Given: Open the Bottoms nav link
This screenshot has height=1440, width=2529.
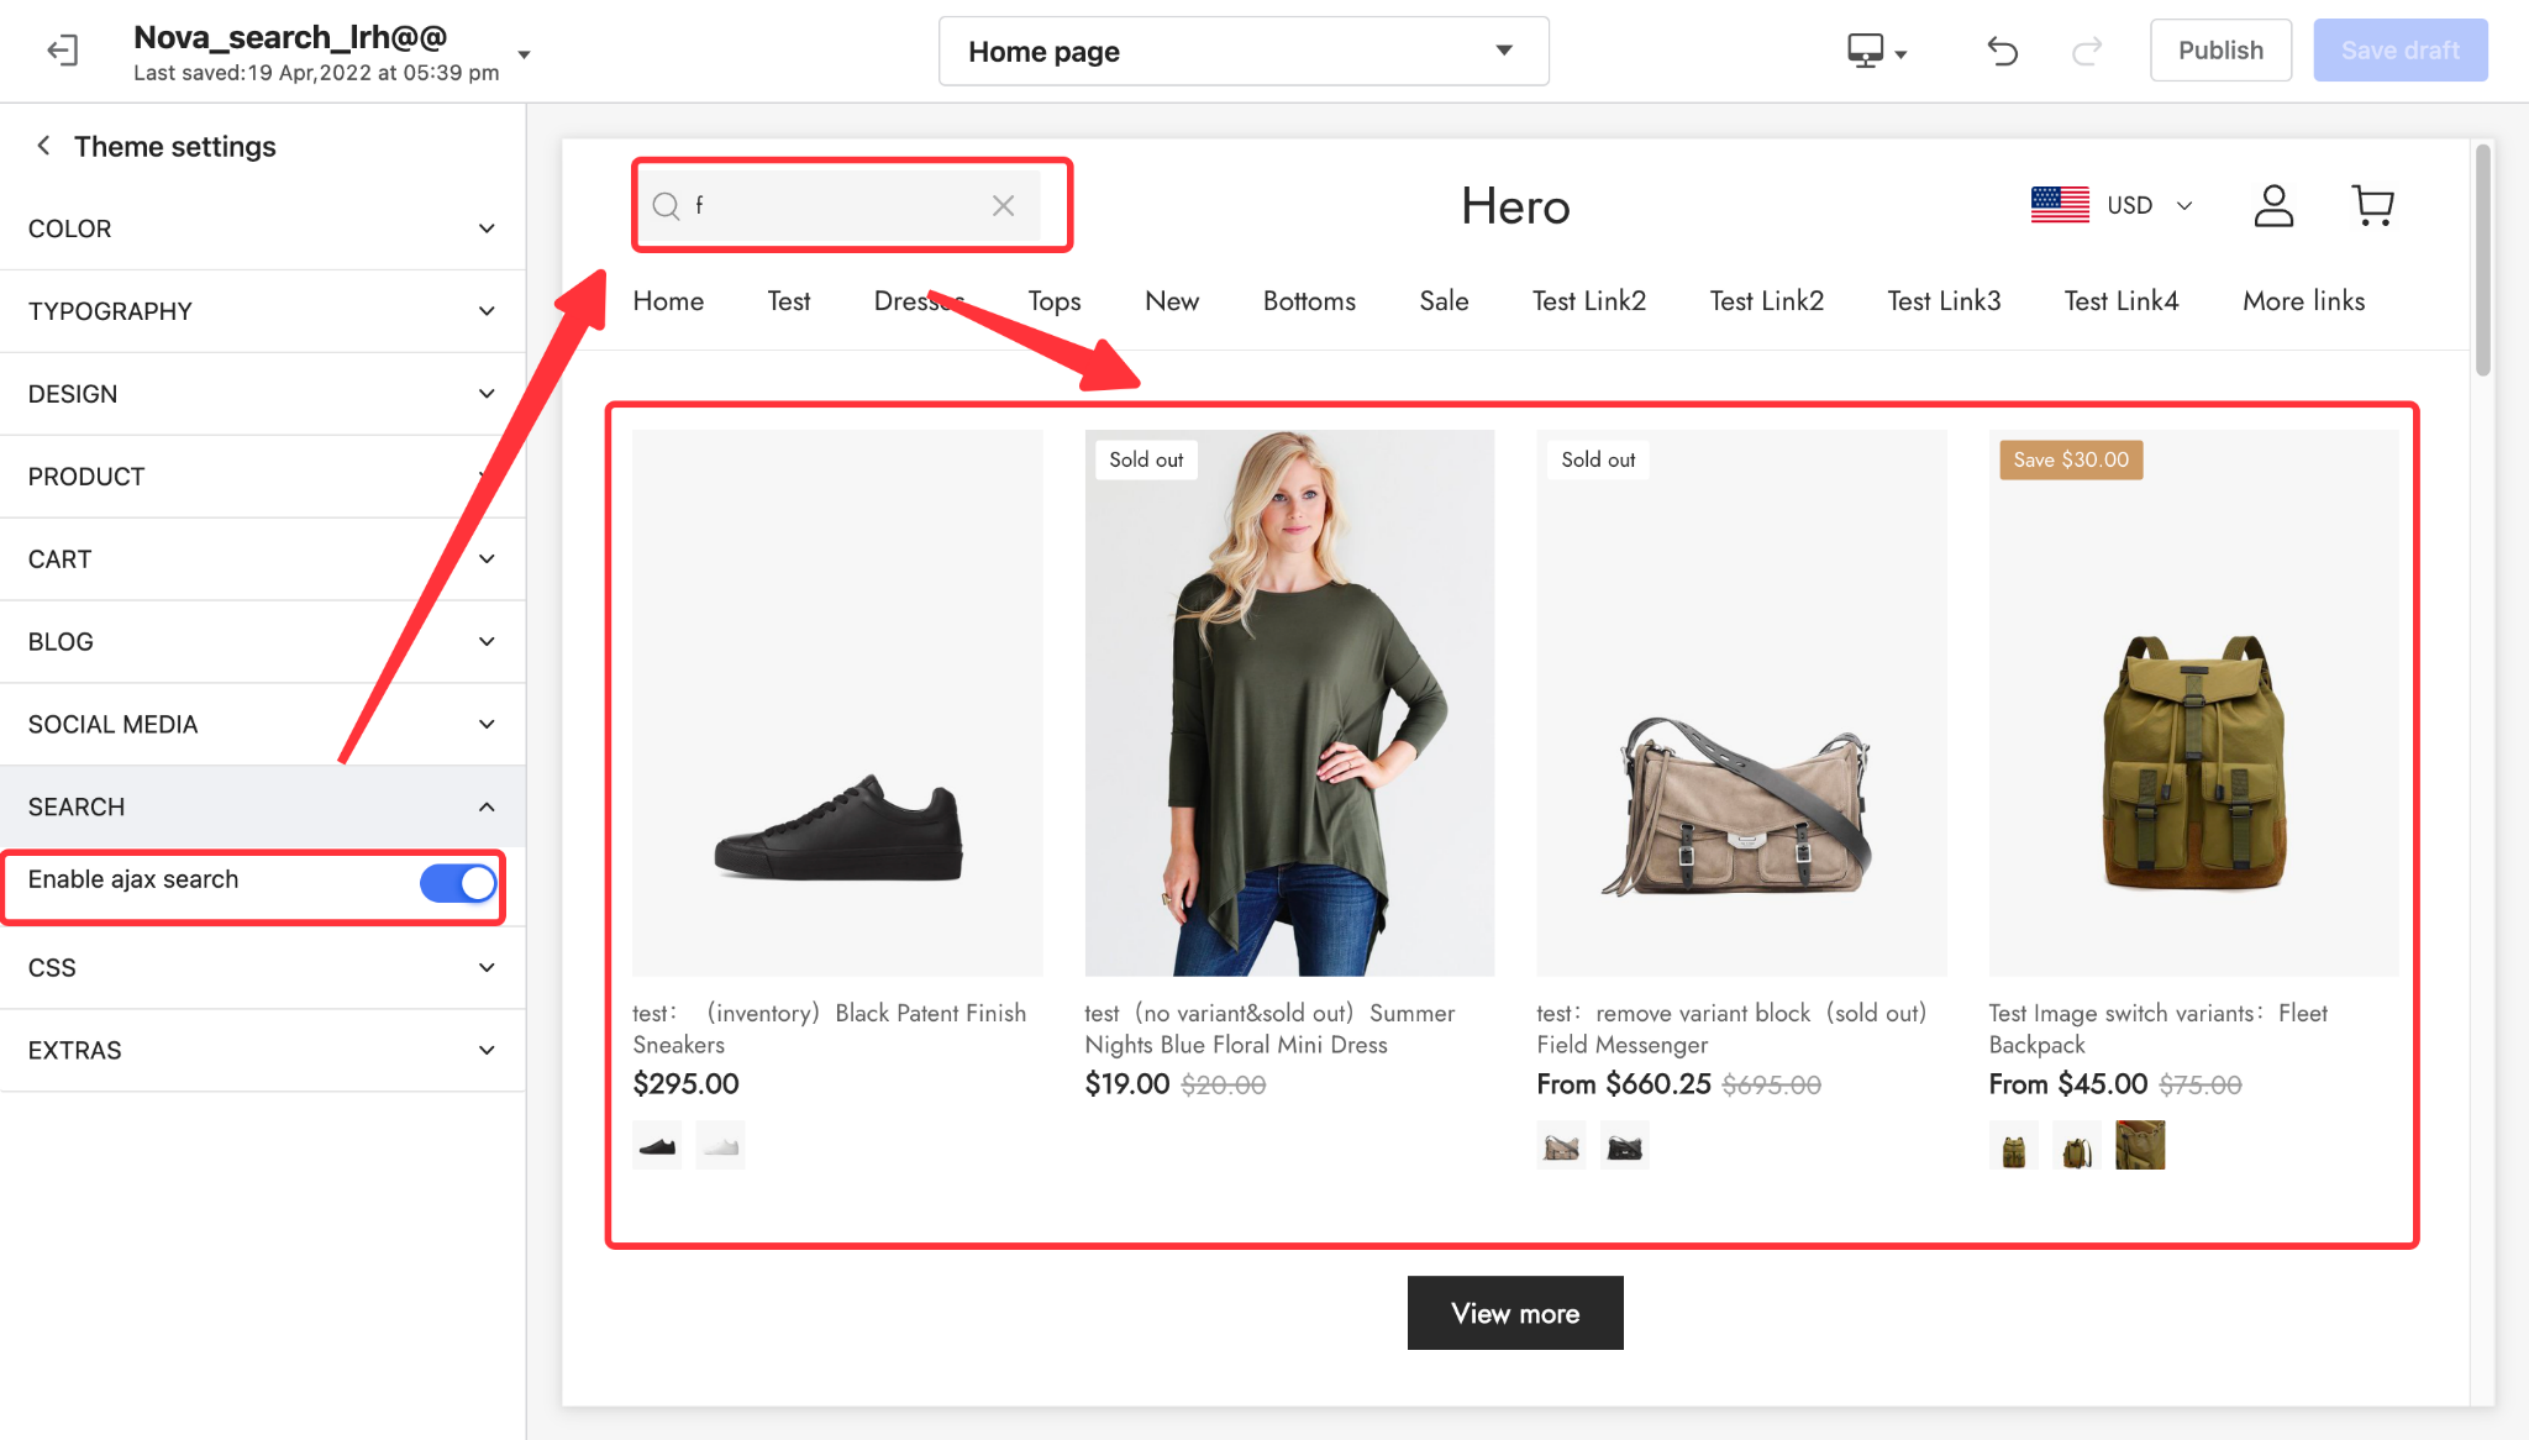Looking at the screenshot, I should pos(1309,301).
